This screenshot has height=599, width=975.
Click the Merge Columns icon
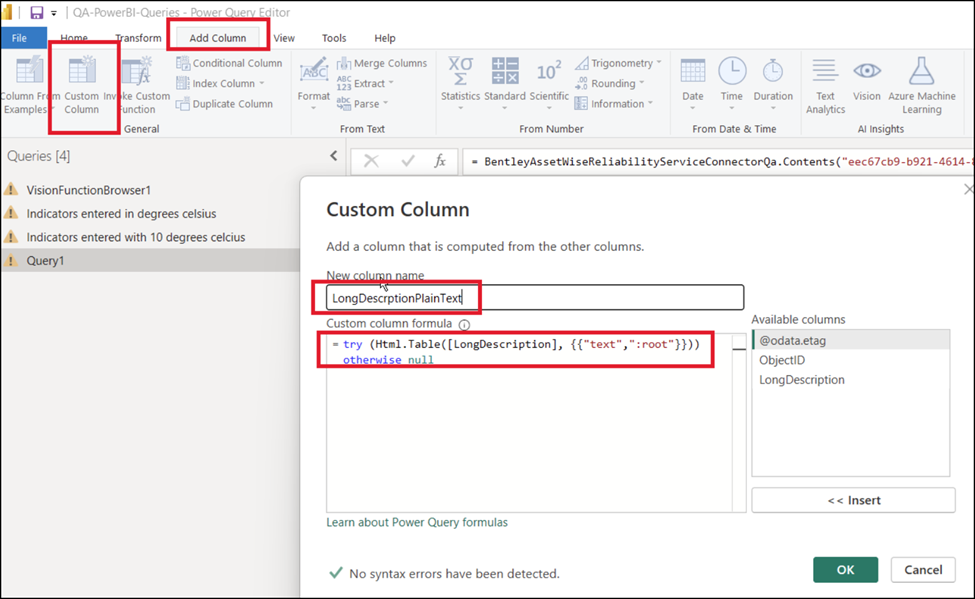344,63
